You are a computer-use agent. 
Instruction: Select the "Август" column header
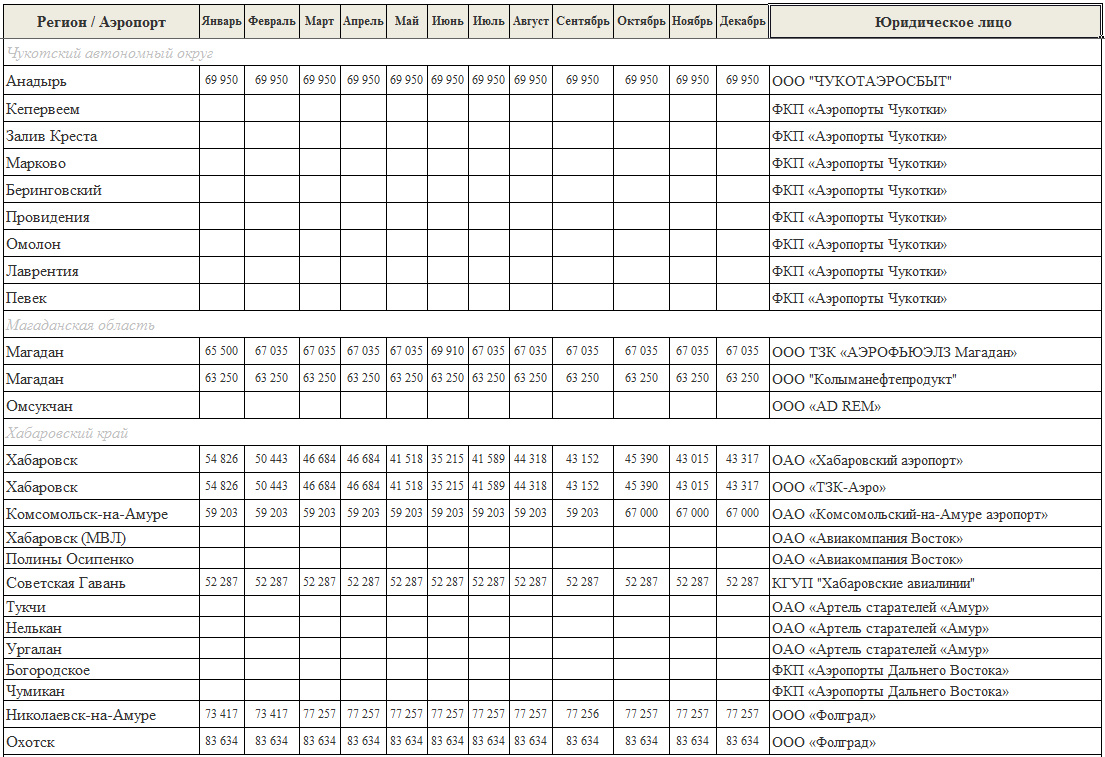click(x=531, y=21)
